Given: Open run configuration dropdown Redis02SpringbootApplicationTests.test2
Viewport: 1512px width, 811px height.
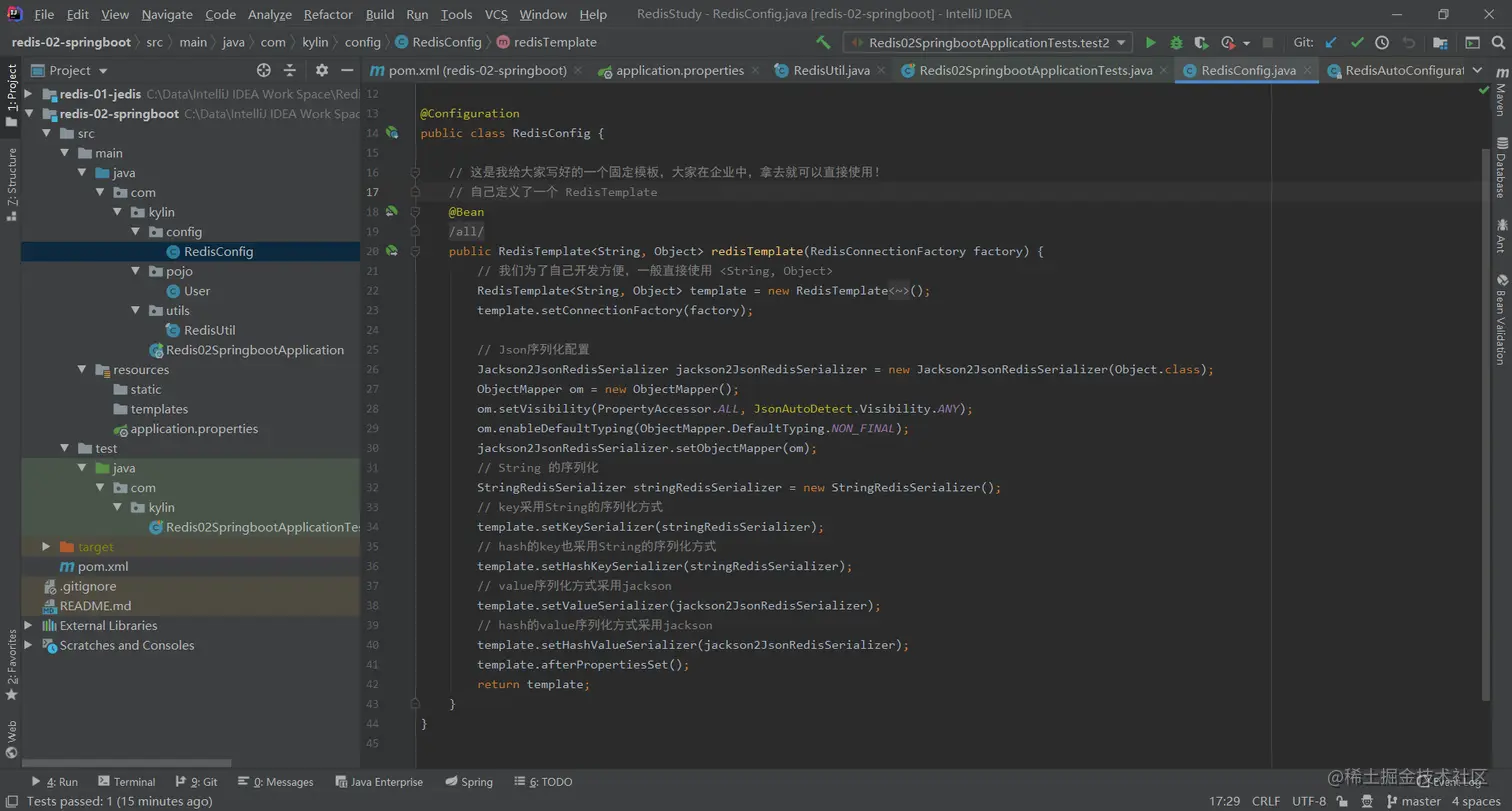Looking at the screenshot, I should pyautogui.click(x=988, y=43).
